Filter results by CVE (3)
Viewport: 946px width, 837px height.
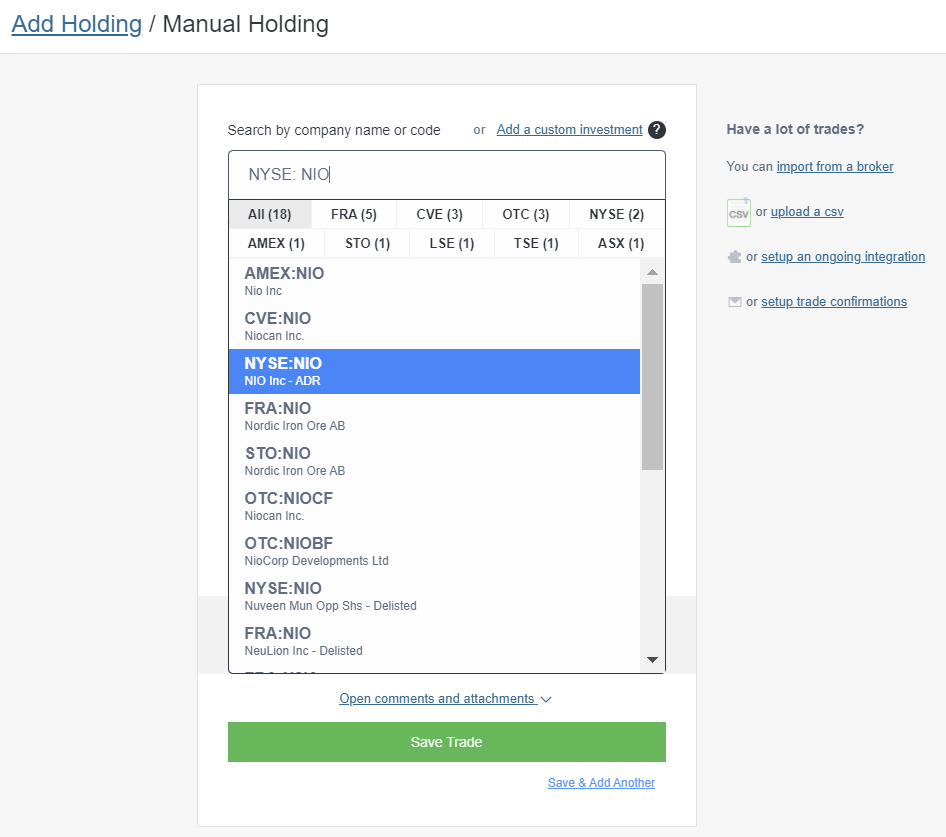[439, 214]
